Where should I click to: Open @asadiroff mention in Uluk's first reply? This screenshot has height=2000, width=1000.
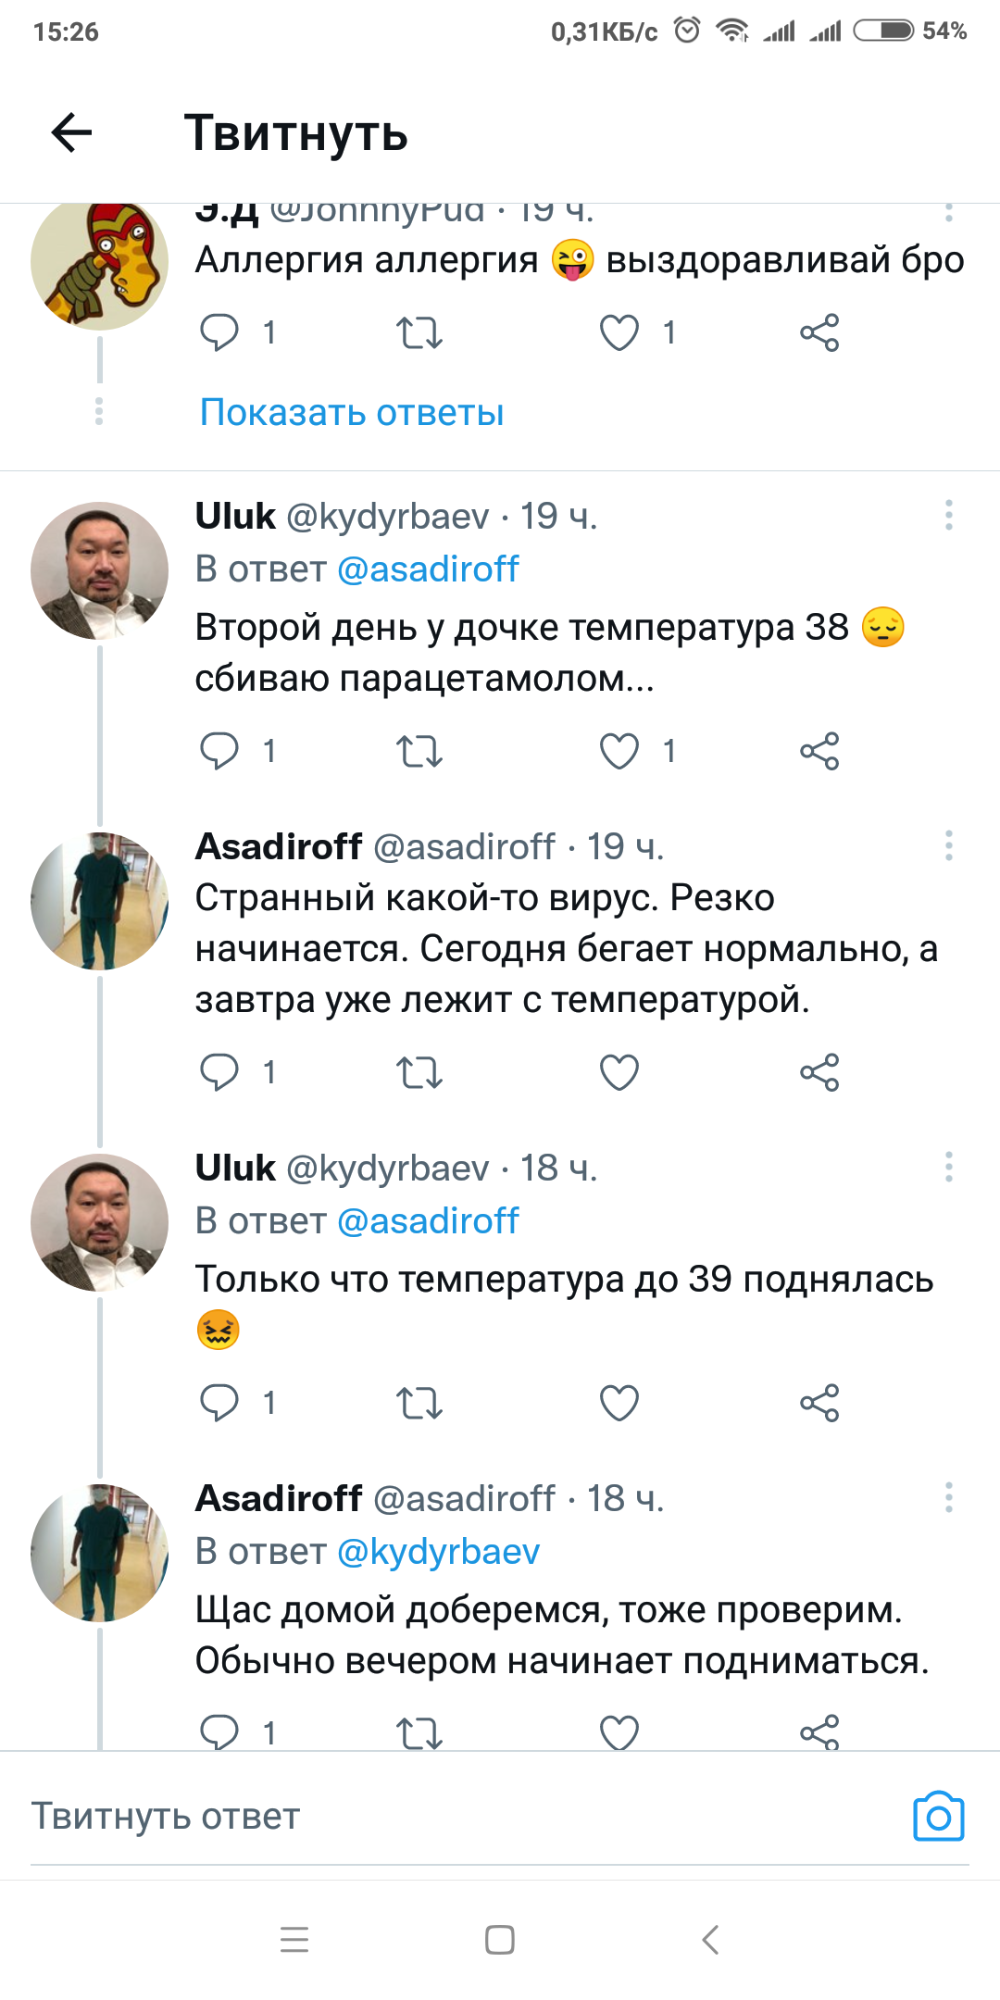coord(428,569)
